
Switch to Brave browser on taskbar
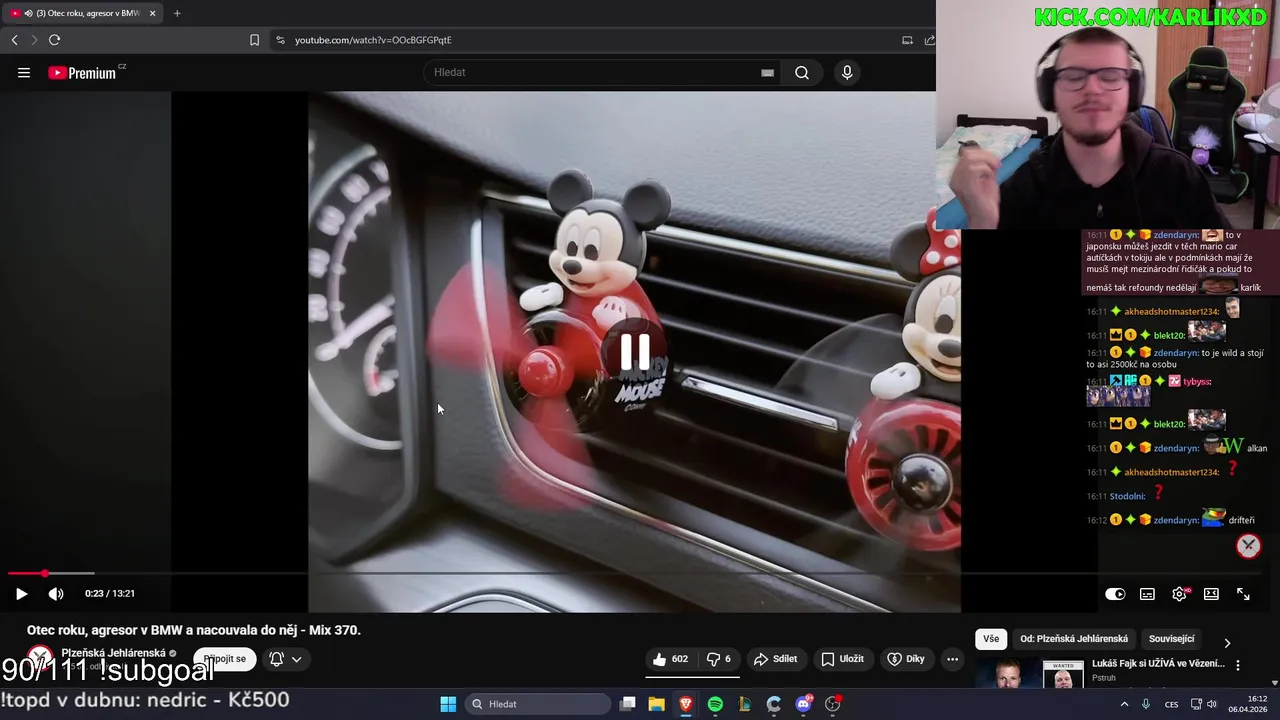coord(686,704)
